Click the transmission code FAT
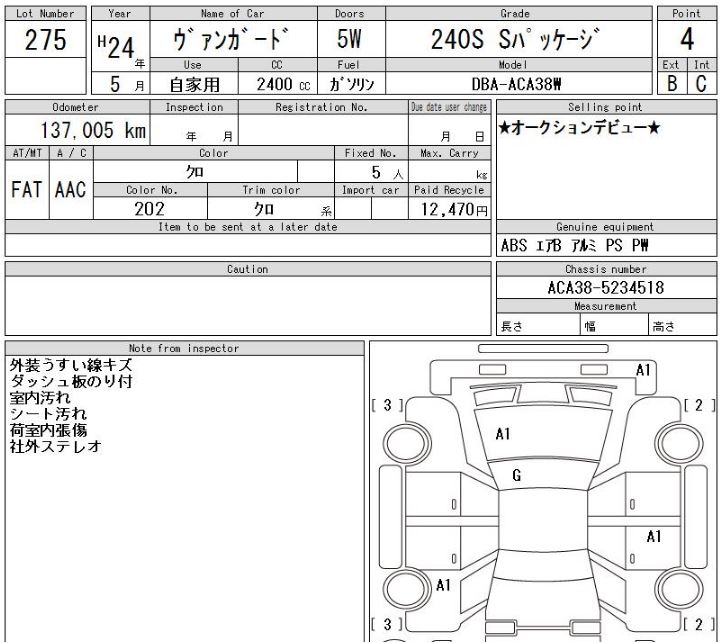 coord(27,190)
